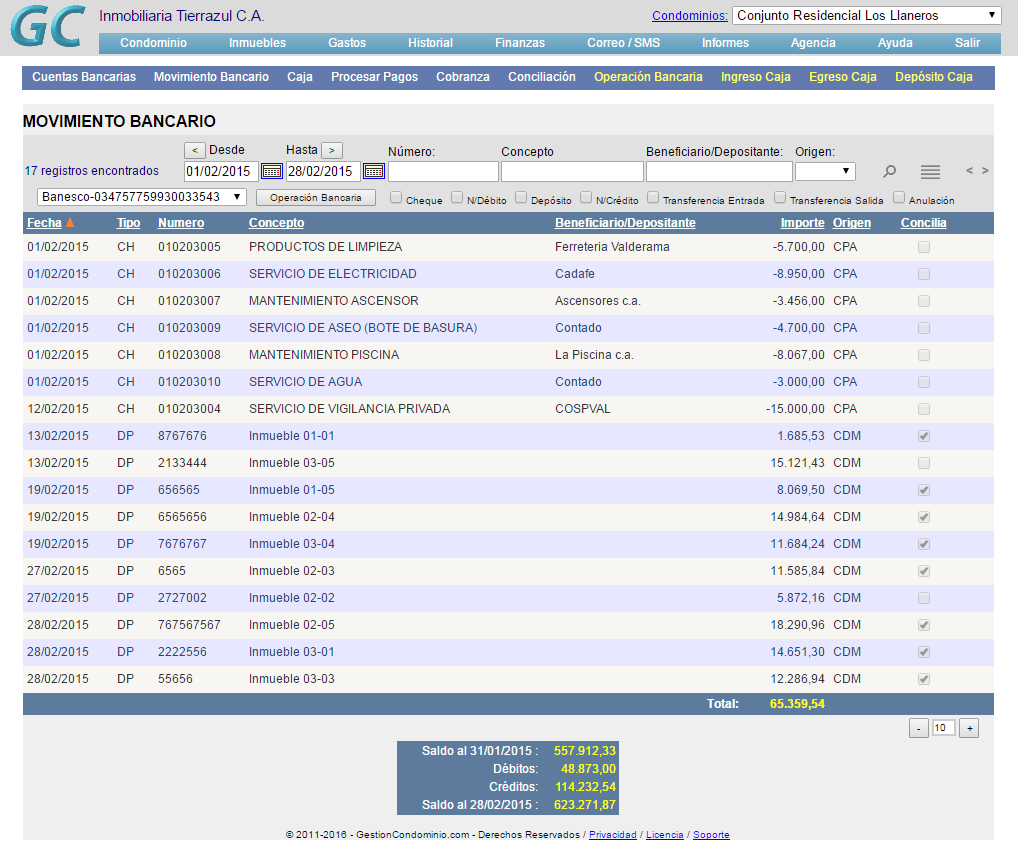The height and width of the screenshot is (858, 1018).
Task: Open the Origen dropdown
Action: point(825,171)
